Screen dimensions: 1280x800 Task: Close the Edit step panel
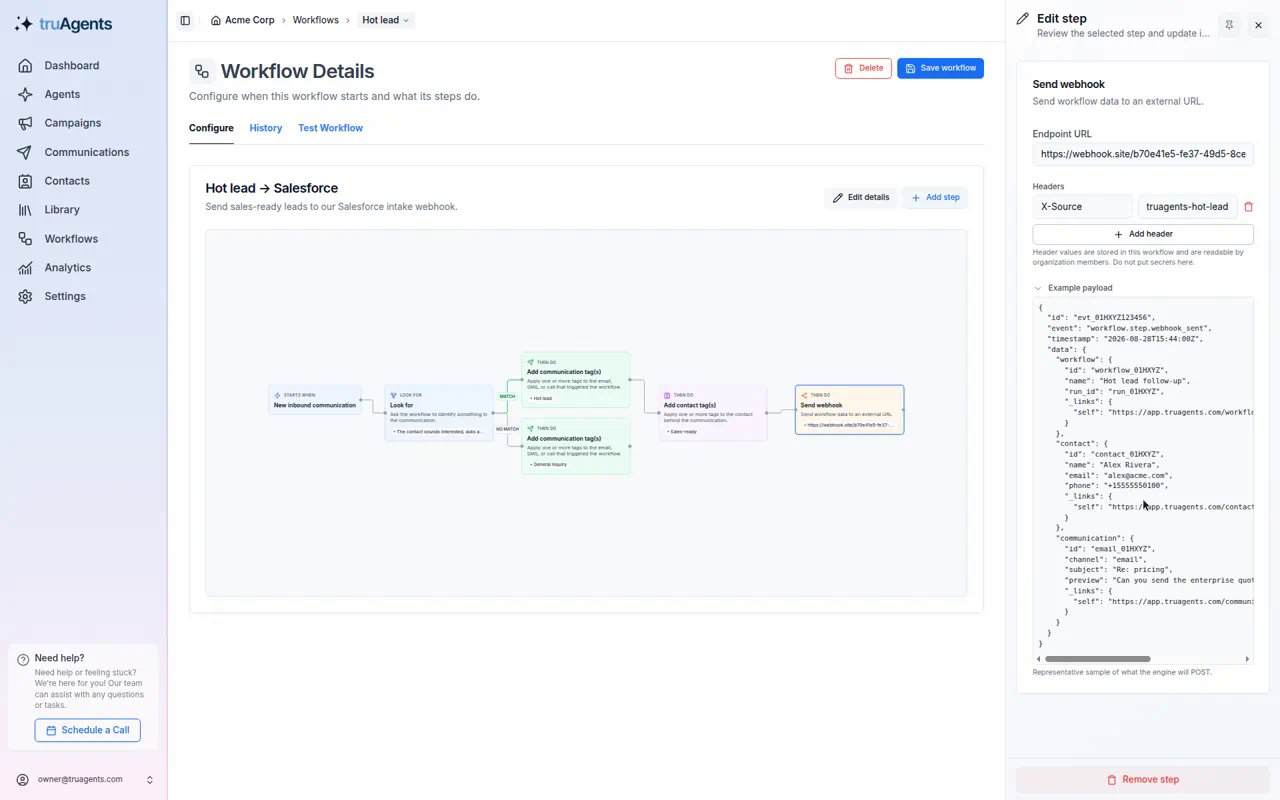pos(1258,25)
